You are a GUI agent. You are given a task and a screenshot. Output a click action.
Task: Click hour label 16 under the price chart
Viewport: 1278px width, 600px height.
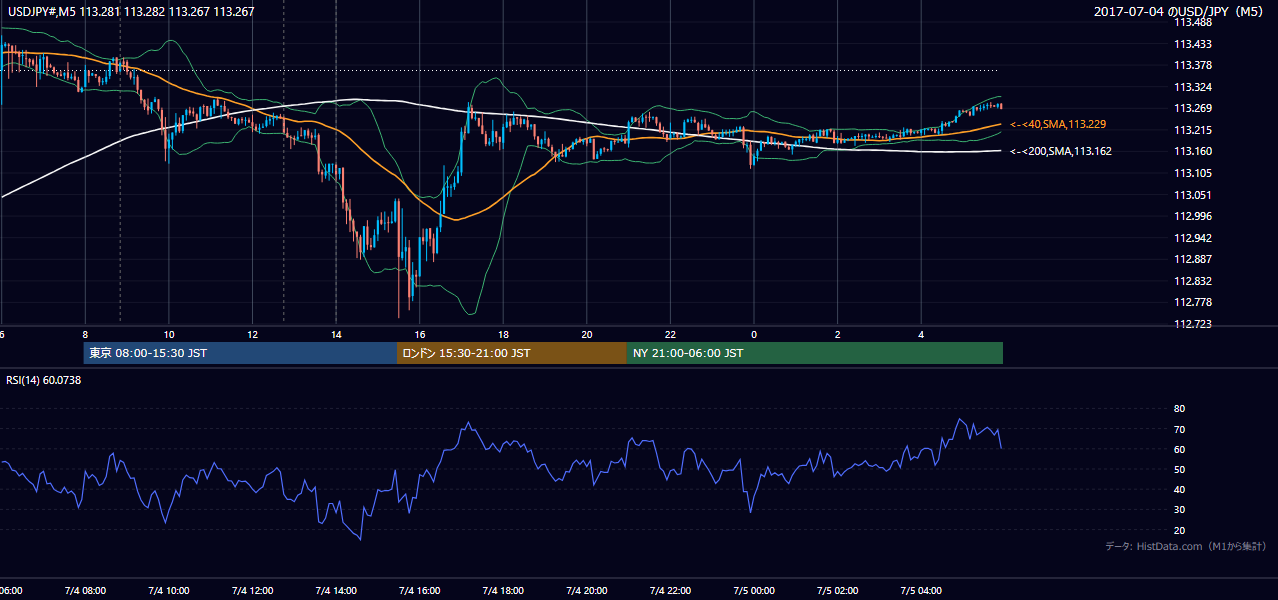[x=420, y=334]
